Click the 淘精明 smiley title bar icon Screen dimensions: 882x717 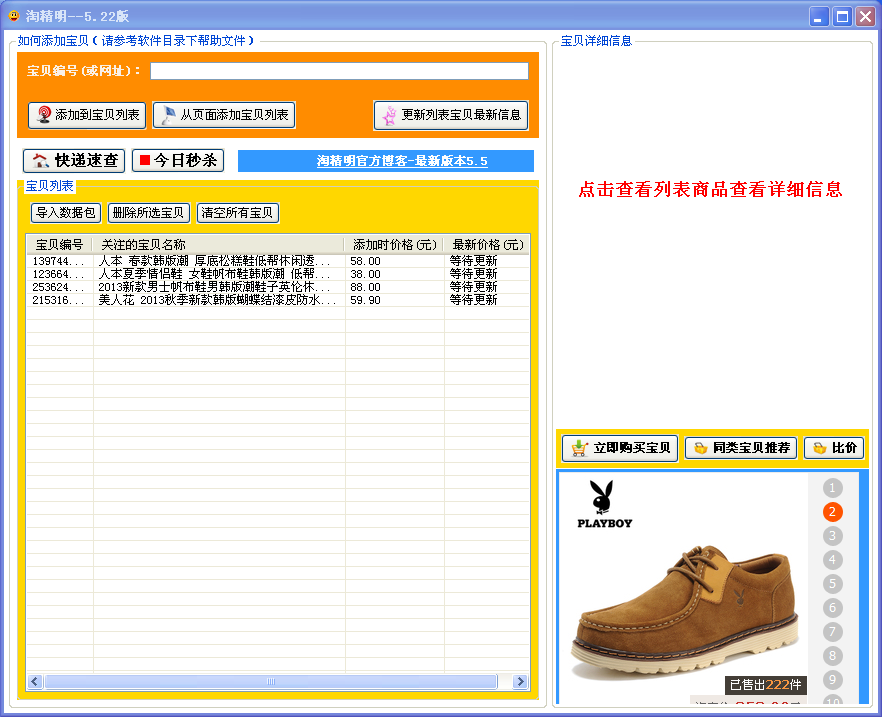pos(14,16)
